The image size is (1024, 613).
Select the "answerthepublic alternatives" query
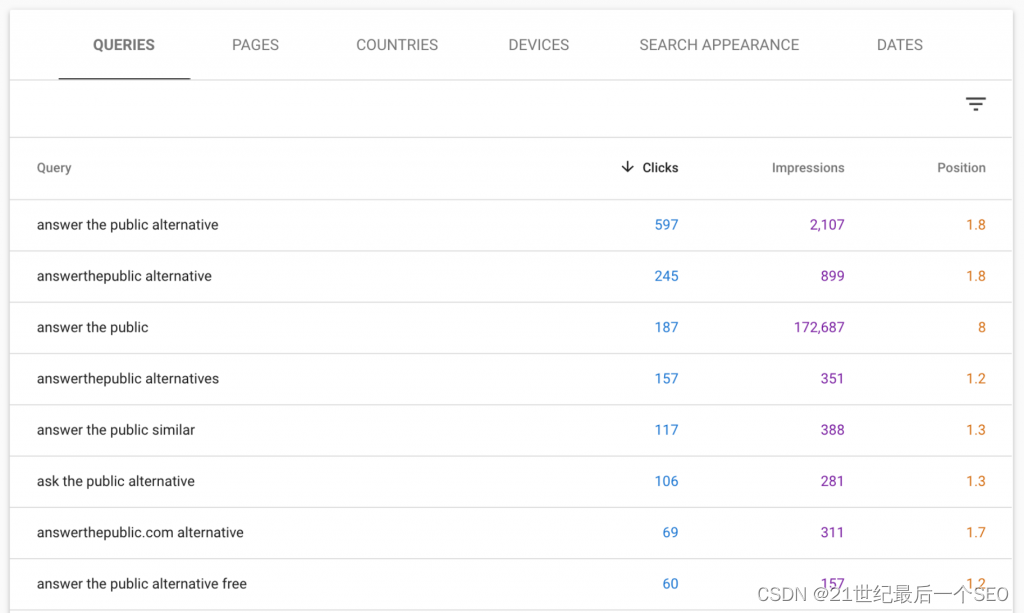[128, 379]
